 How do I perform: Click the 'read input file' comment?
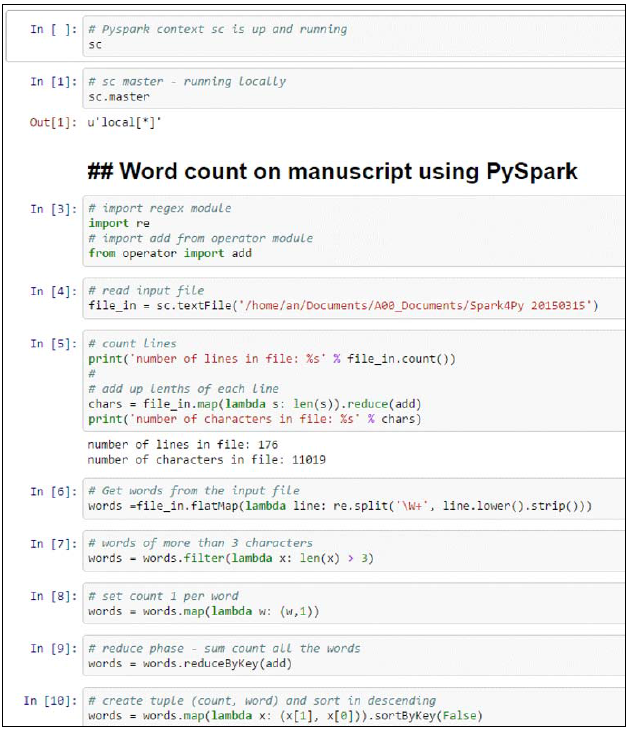click(x=146, y=291)
